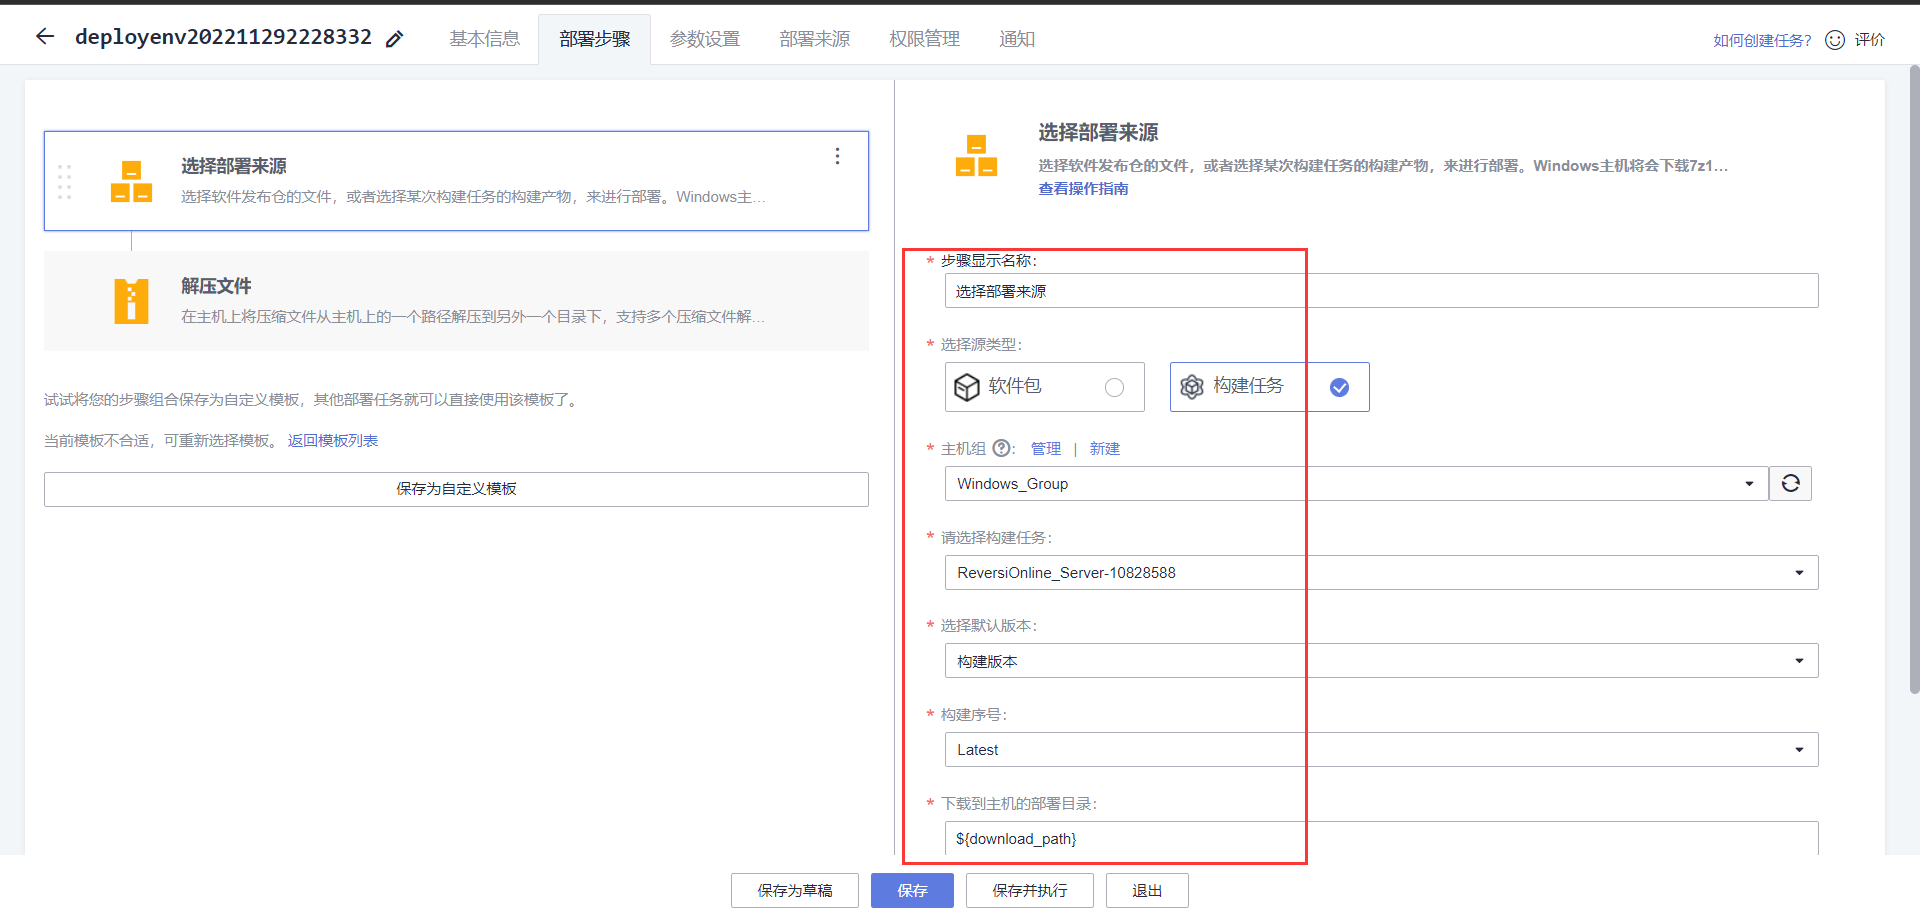This screenshot has width=1920, height=920.
Task: Click the gear icon in the 构建任务 option
Action: pyautogui.click(x=1191, y=387)
